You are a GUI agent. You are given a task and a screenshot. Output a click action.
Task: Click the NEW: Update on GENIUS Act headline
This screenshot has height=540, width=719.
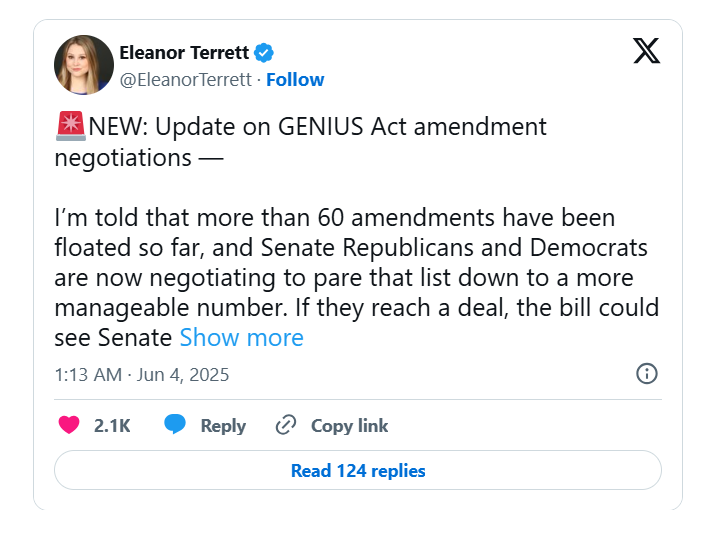click(x=317, y=127)
